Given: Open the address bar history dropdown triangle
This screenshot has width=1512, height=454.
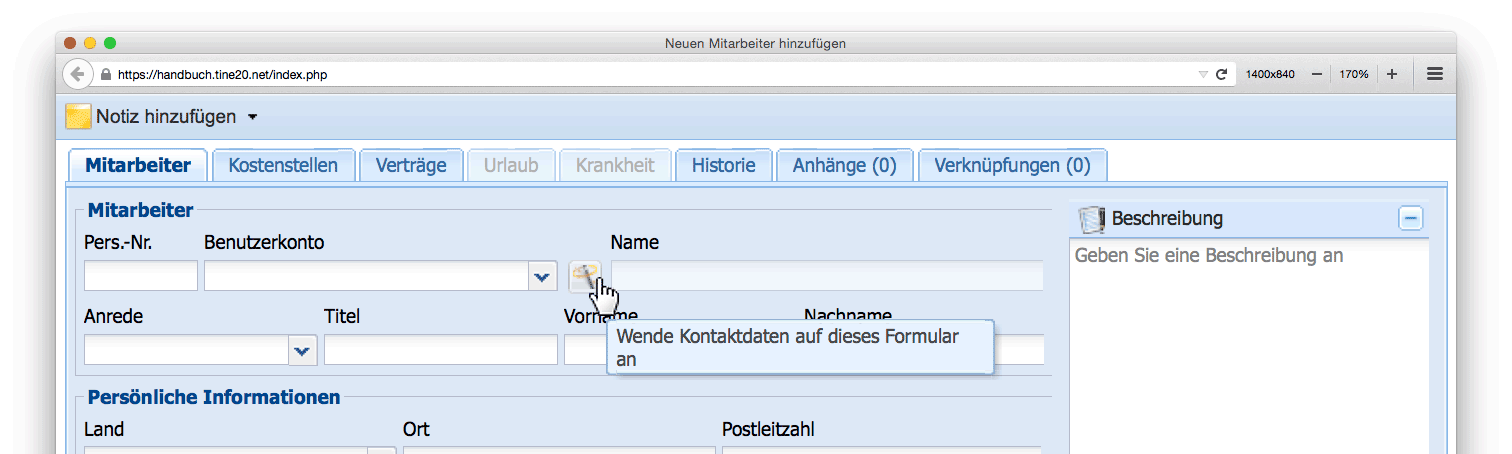Looking at the screenshot, I should pyautogui.click(x=1203, y=74).
